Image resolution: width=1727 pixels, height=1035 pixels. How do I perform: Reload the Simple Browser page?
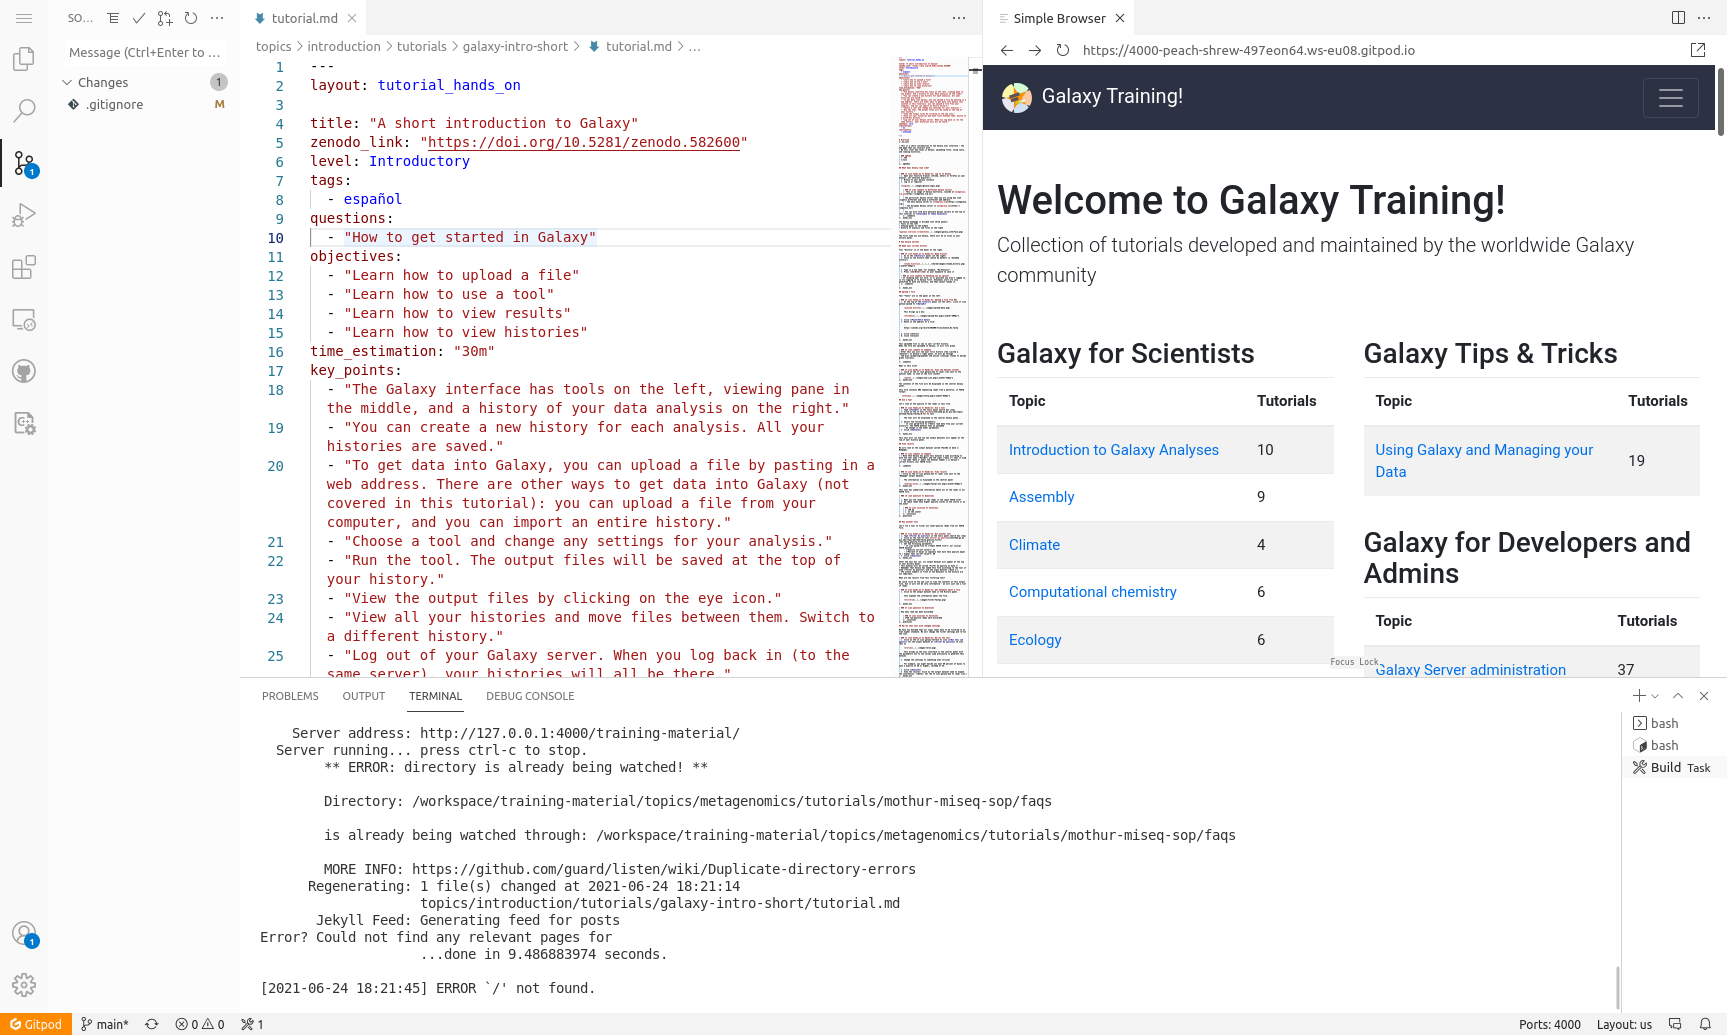click(x=1063, y=50)
